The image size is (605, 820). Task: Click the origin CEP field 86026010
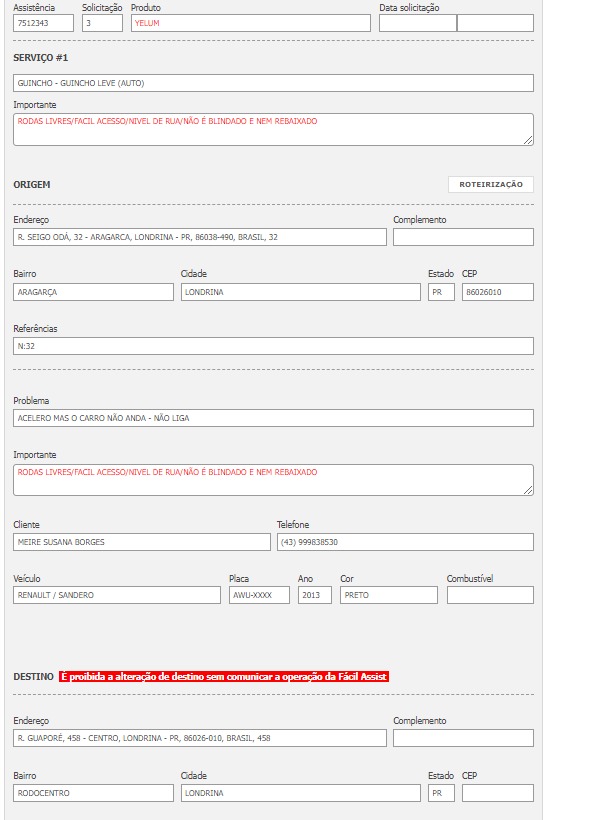(498, 292)
